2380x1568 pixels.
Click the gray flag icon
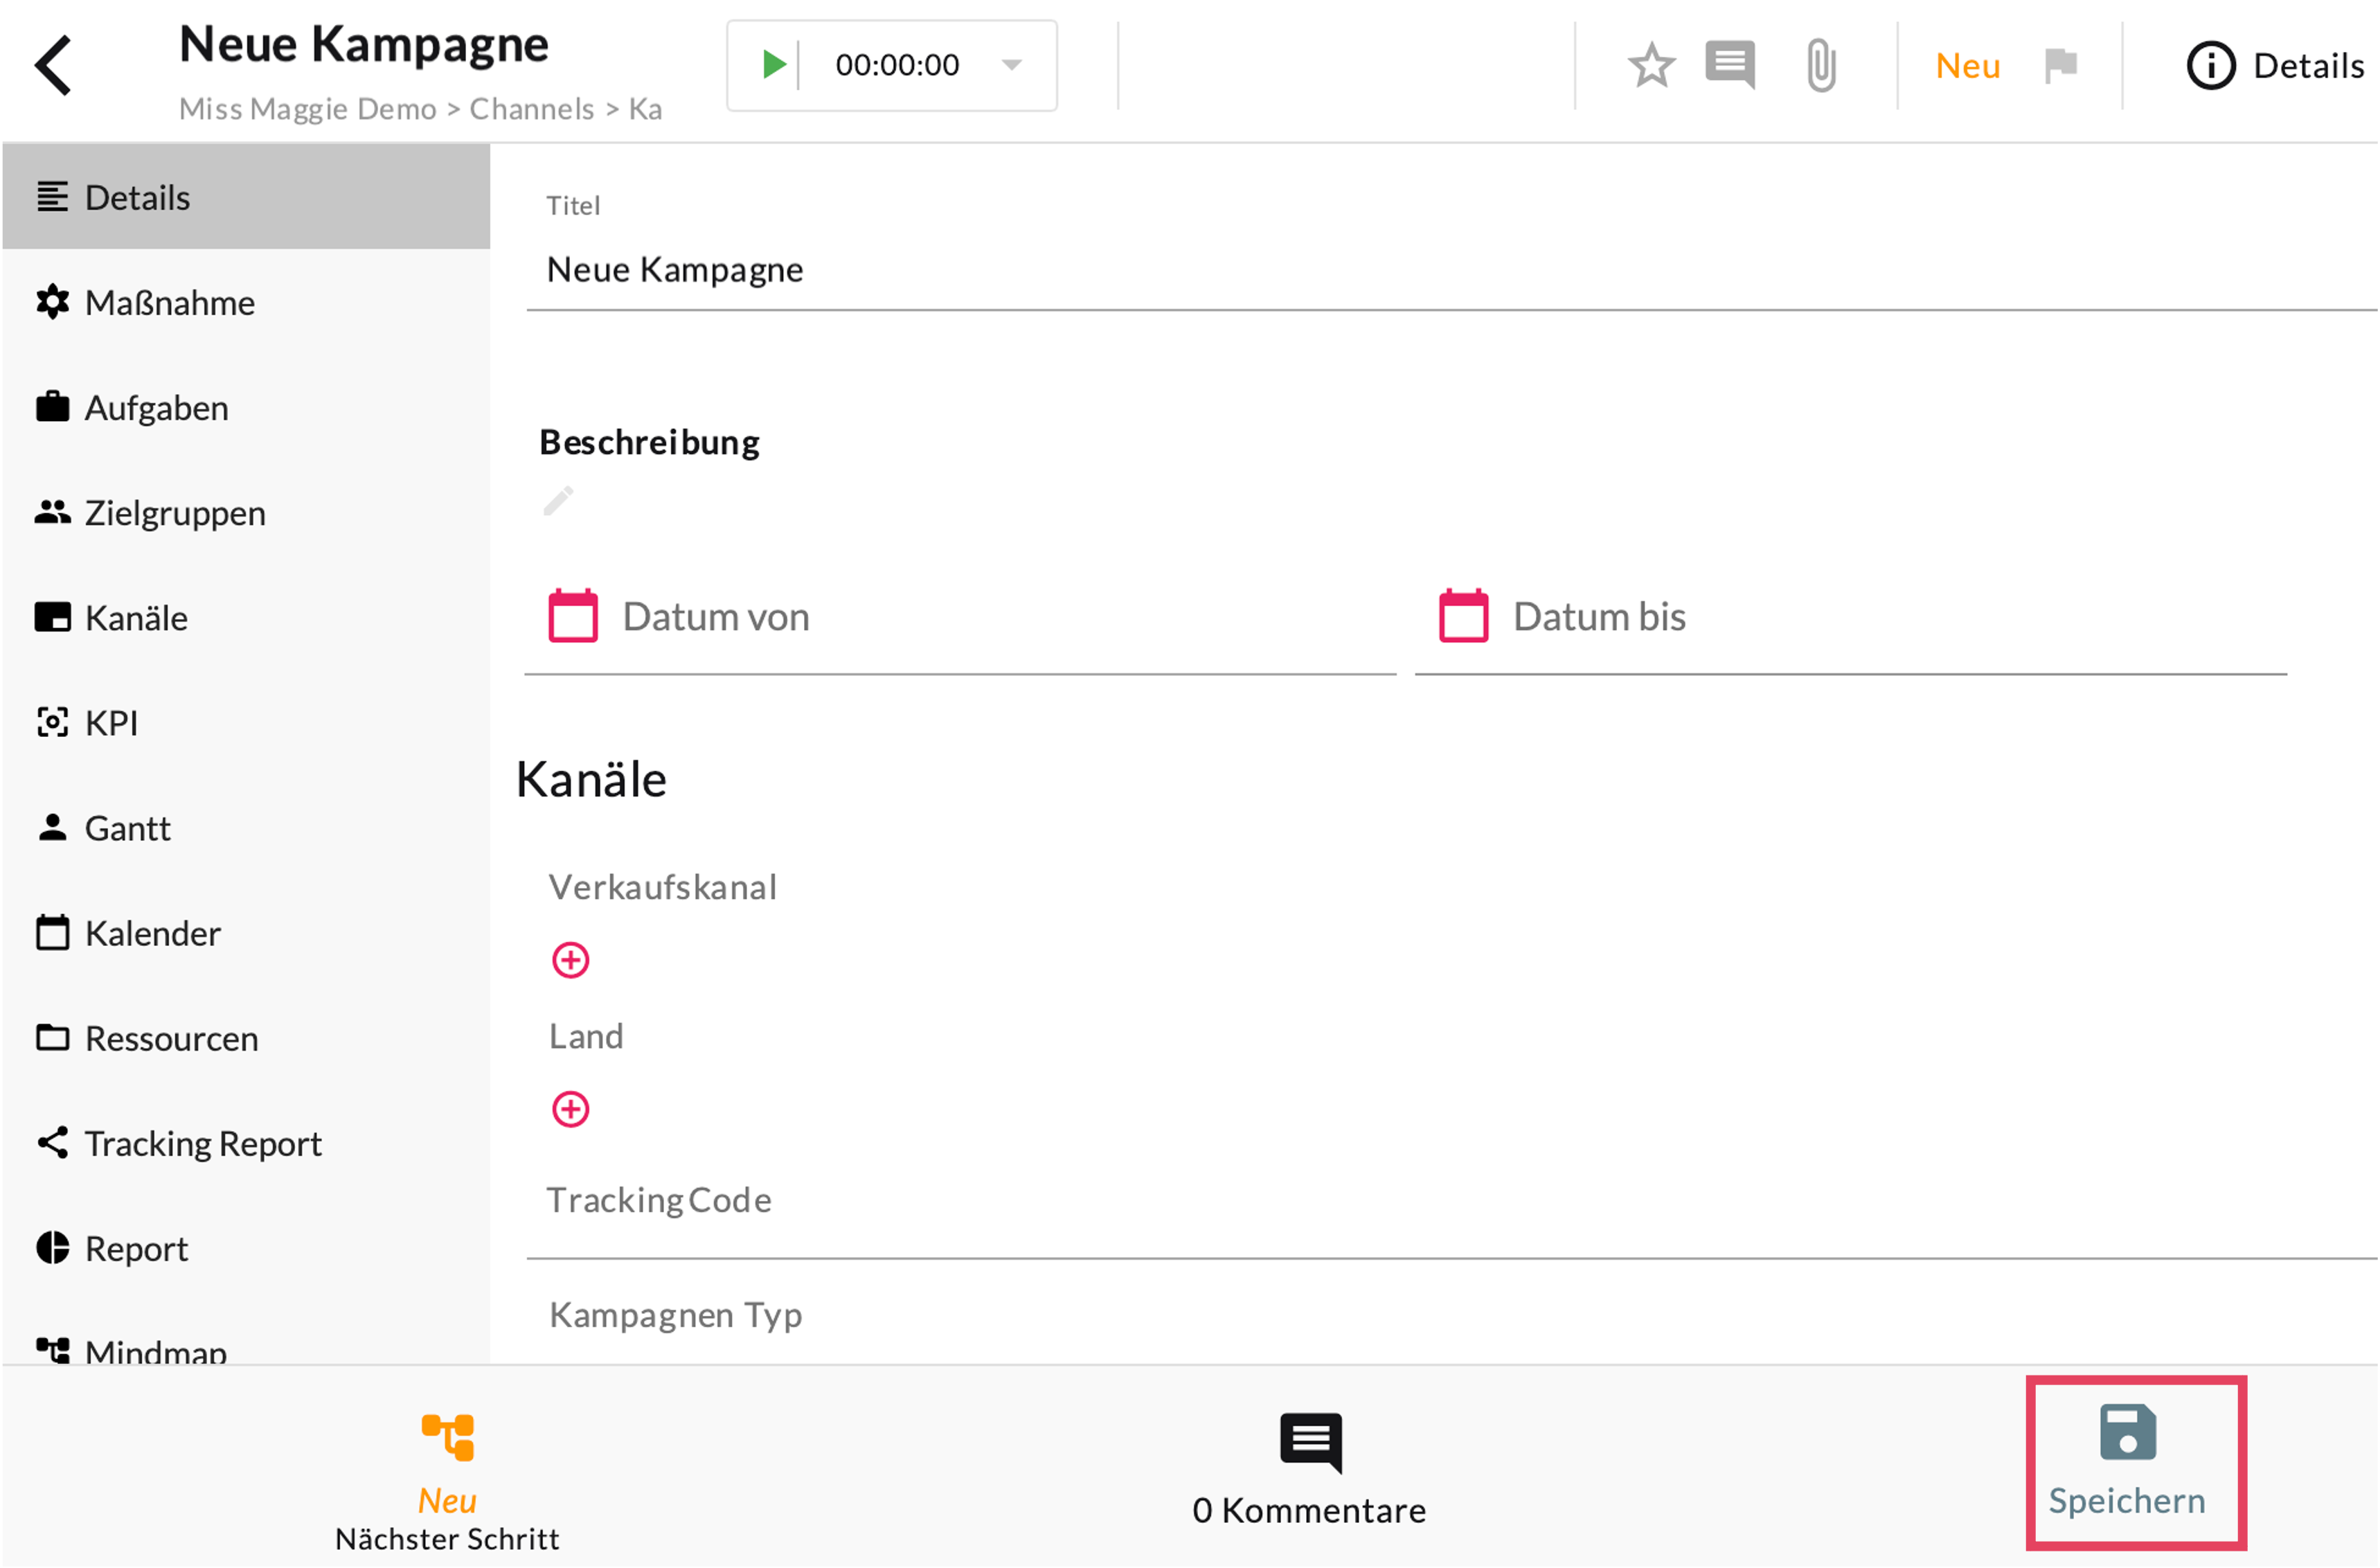click(x=2061, y=66)
